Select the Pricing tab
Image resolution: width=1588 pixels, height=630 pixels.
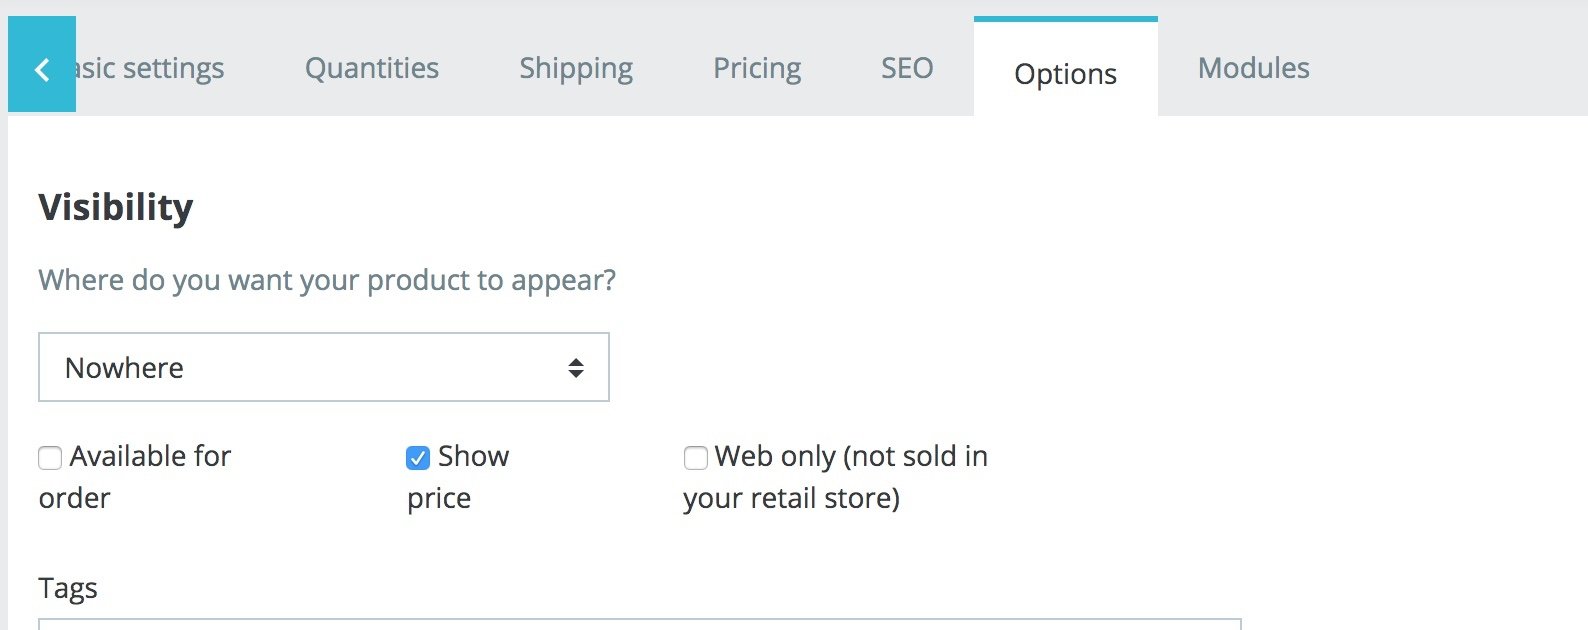click(x=757, y=68)
